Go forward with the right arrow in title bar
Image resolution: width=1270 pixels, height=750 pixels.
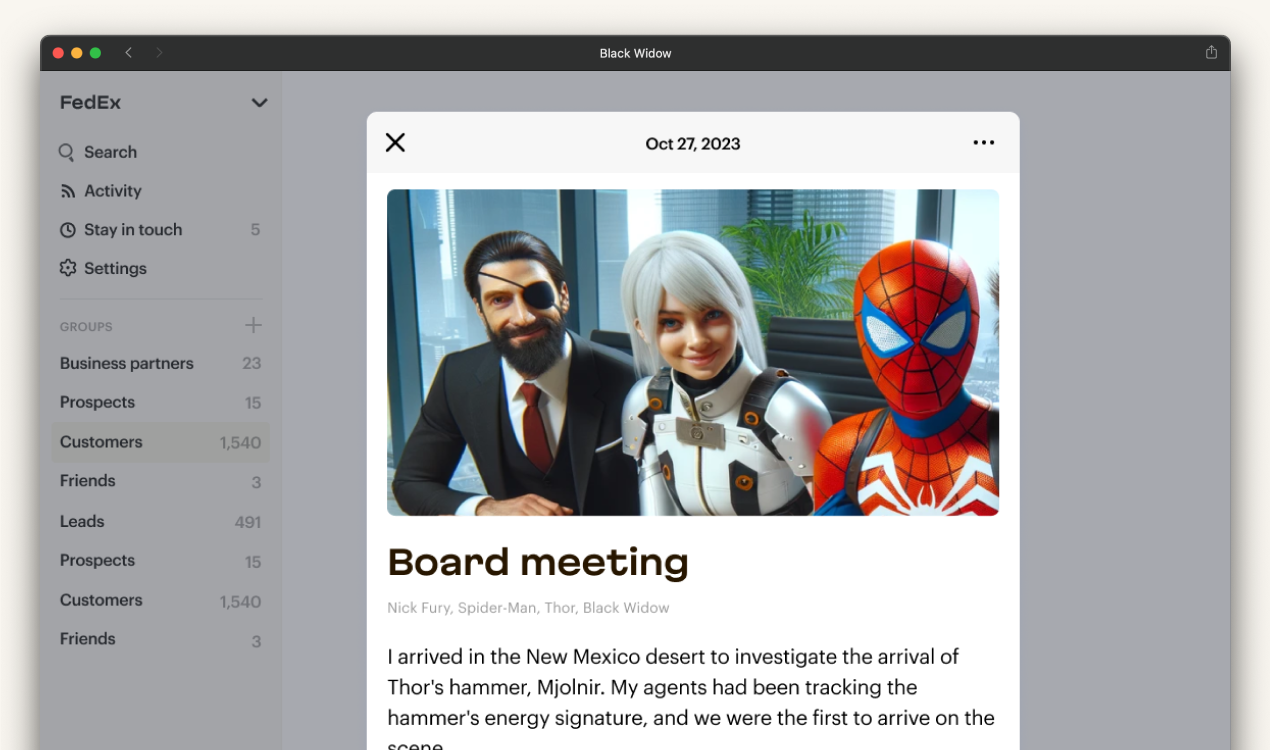(x=159, y=53)
